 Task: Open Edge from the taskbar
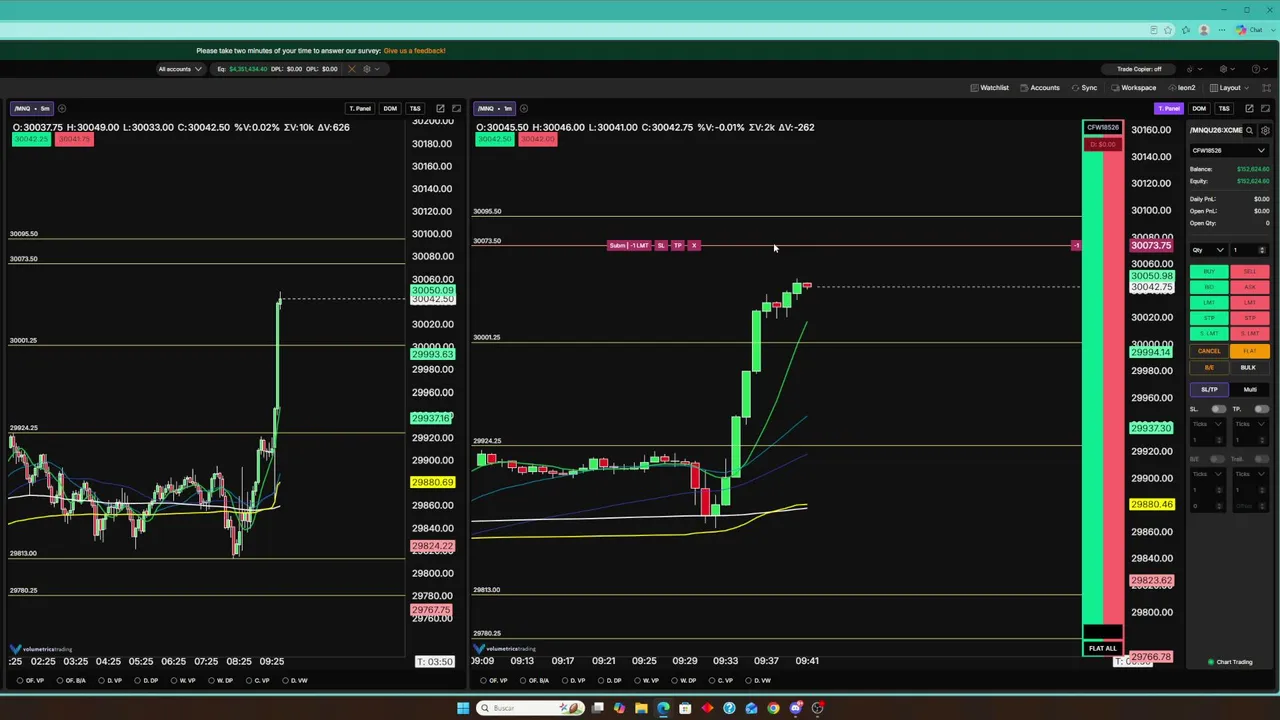click(663, 708)
